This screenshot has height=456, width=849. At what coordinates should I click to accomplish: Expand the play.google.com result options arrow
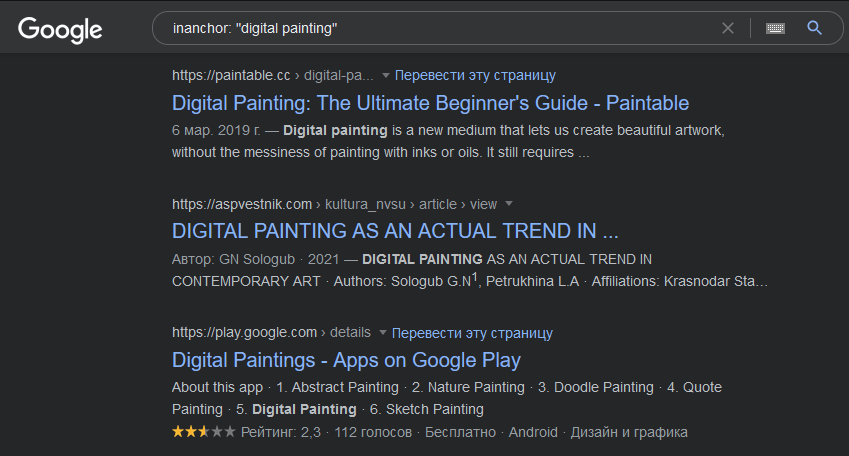[x=383, y=333]
